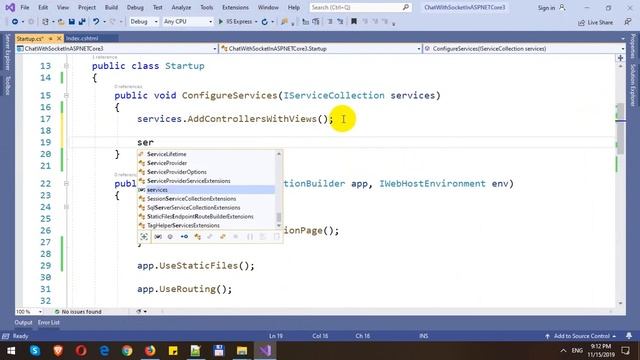Select ServiceProvider in the IntelliSense list
This screenshot has width=640, height=360.
tap(207, 163)
